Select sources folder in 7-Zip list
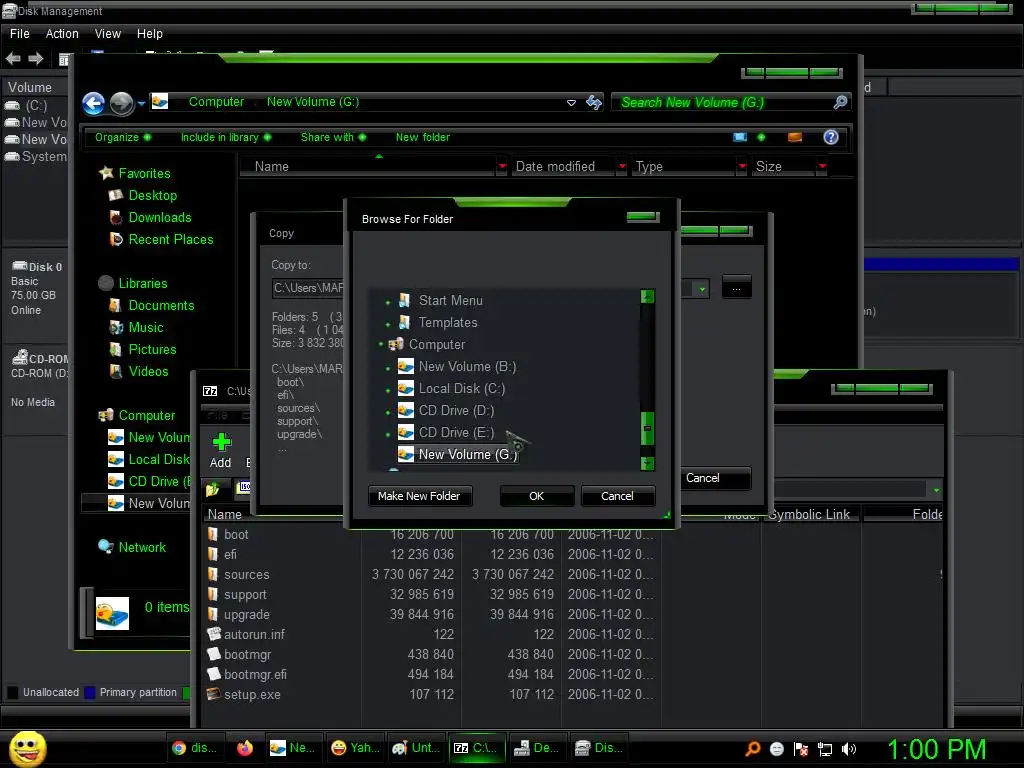 click(246, 575)
